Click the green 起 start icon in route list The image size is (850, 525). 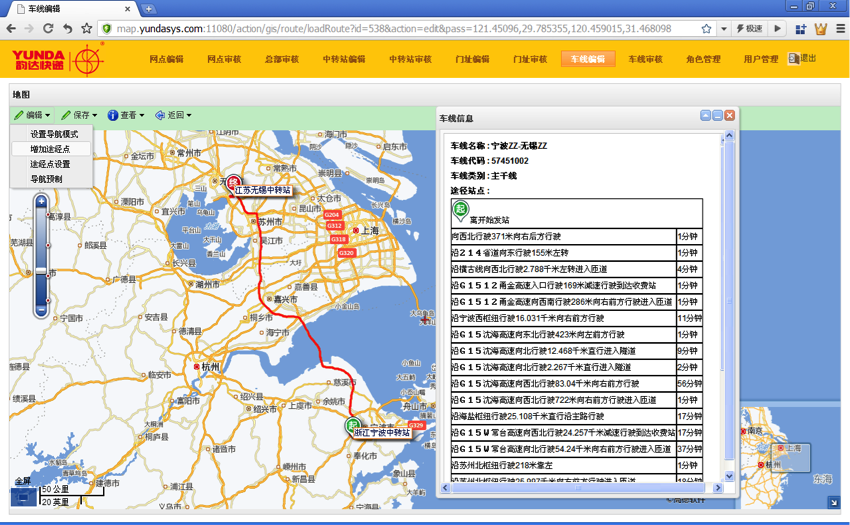click(460, 210)
